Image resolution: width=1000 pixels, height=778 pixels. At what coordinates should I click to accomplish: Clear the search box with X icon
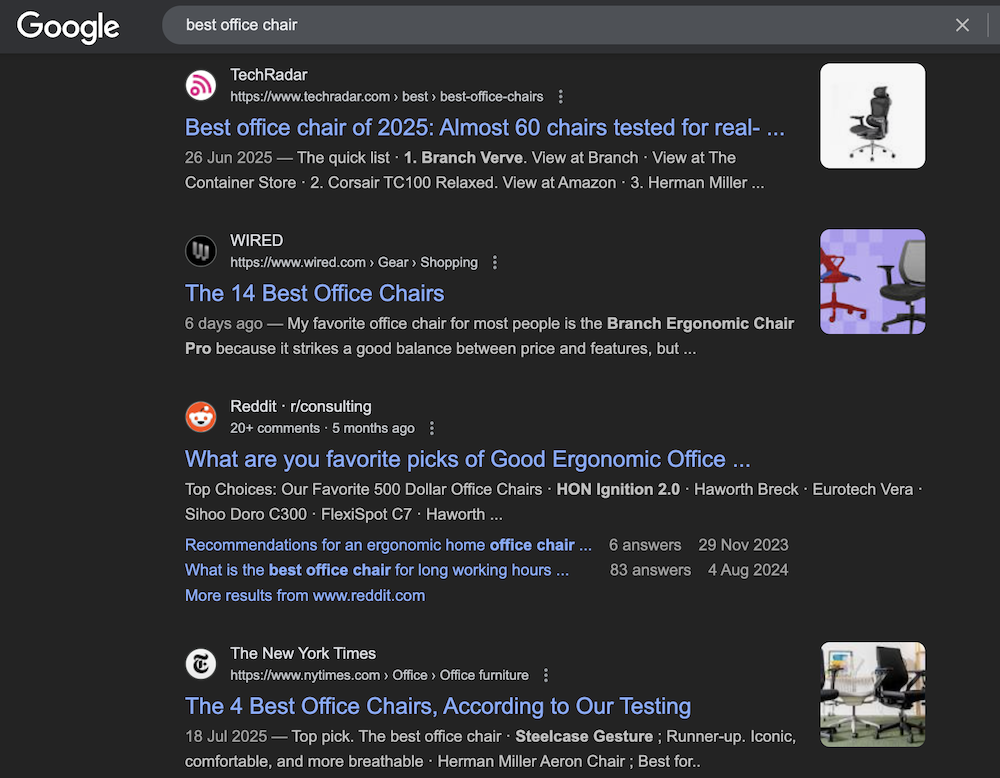962,25
